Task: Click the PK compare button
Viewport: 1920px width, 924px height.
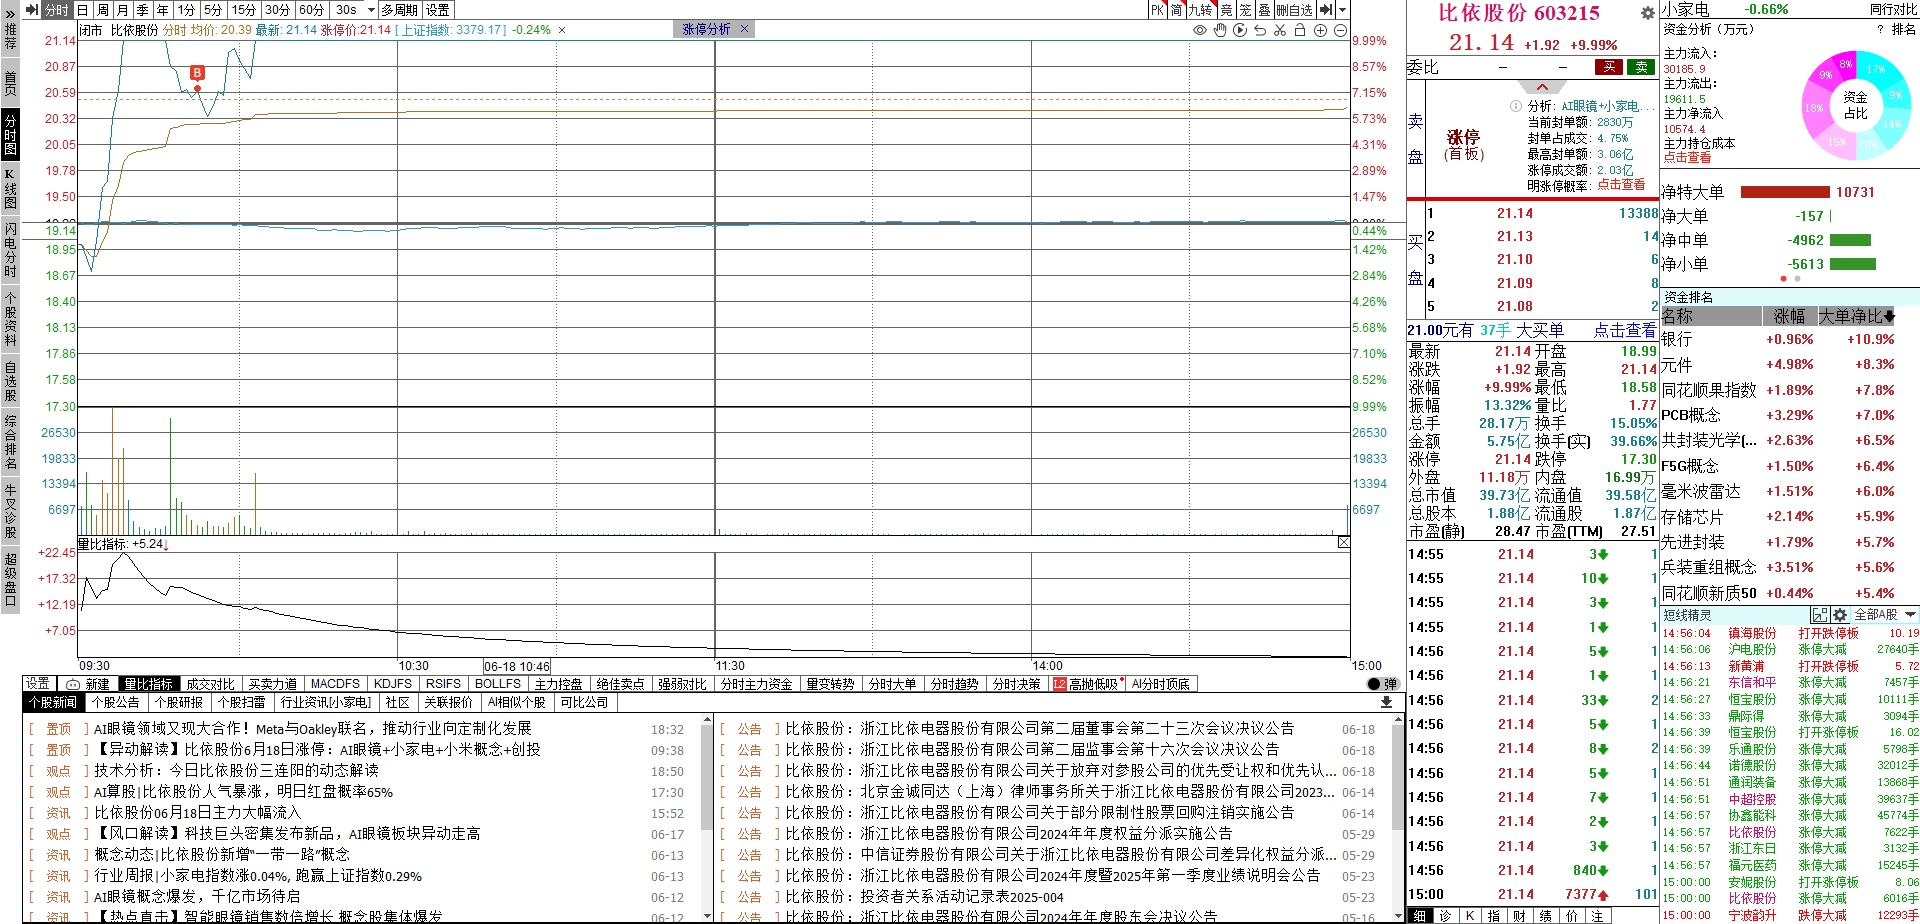Action: tap(1157, 10)
